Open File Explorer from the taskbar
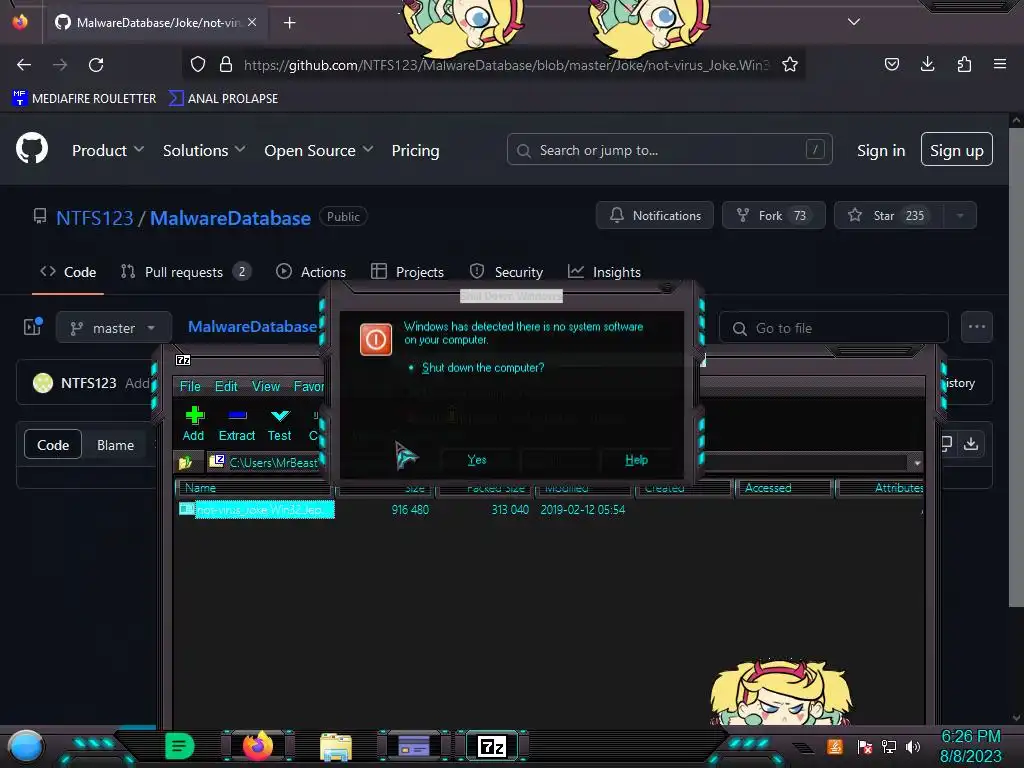 coord(336,747)
